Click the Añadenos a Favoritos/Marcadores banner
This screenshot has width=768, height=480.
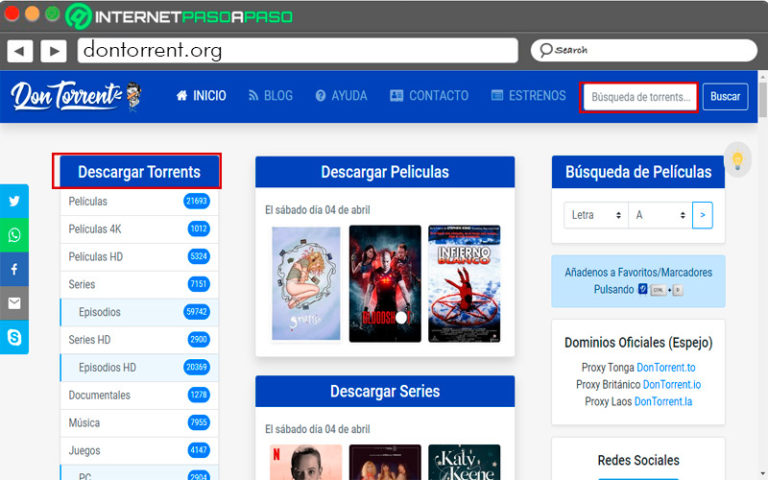(638, 281)
